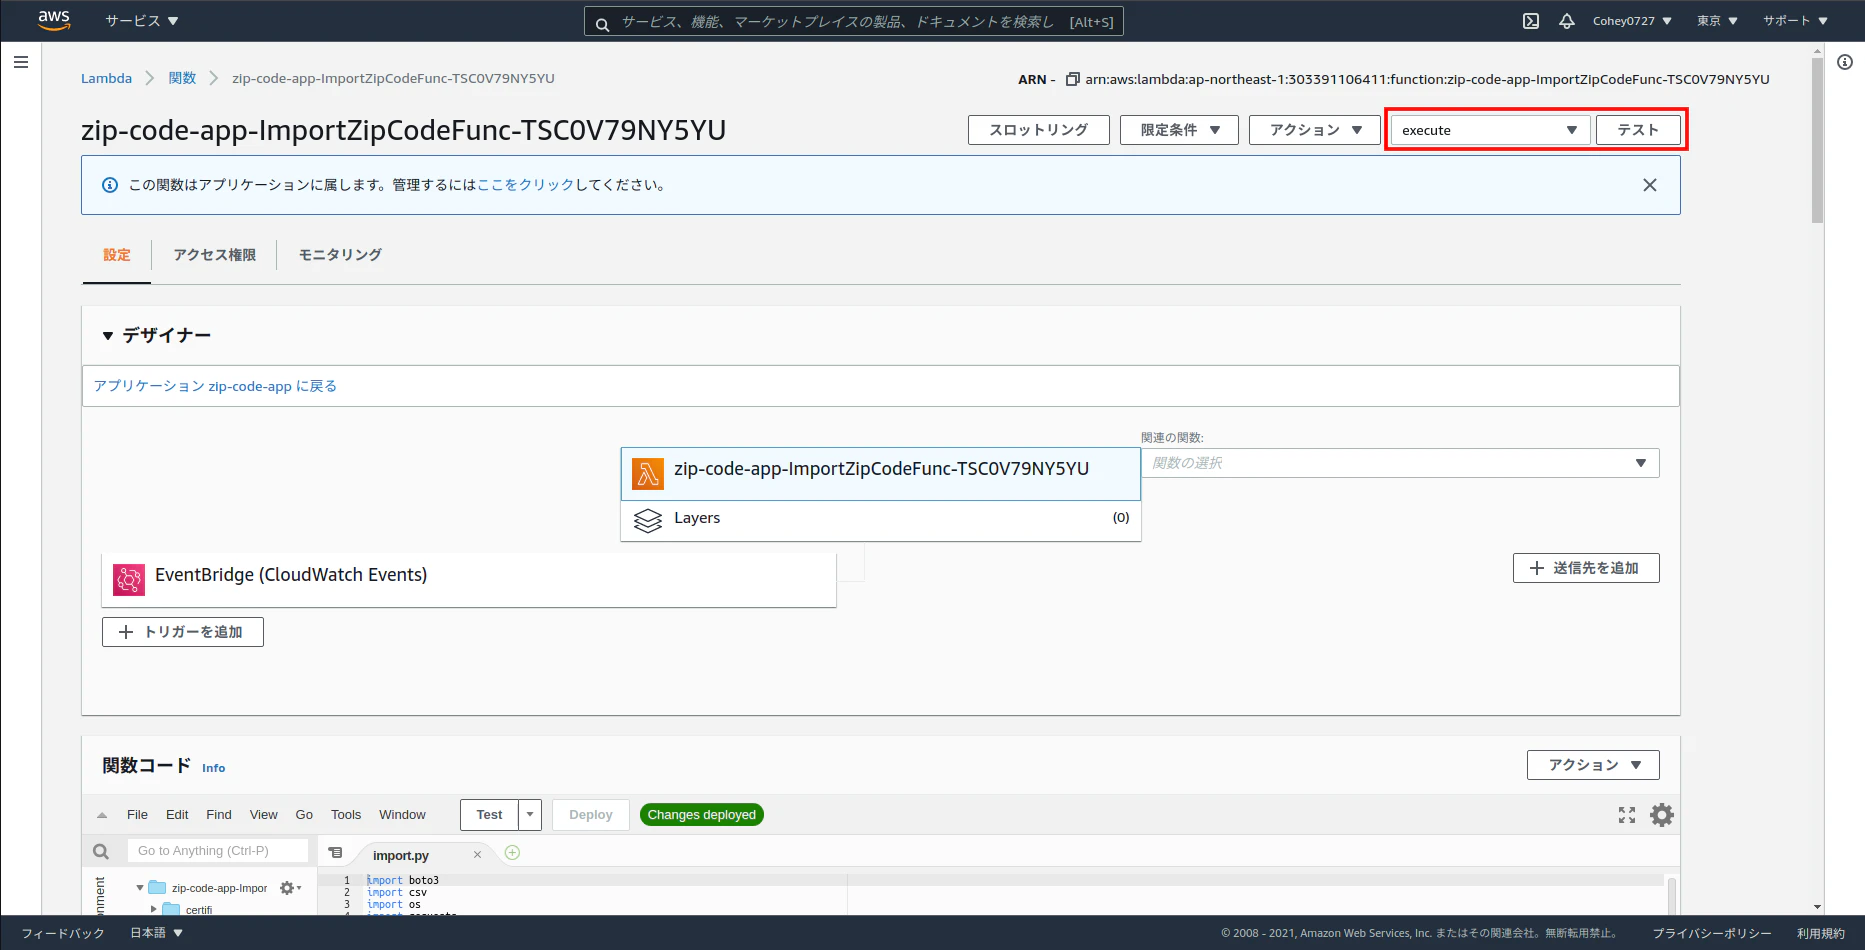Viewport: 1865px width, 950px height.
Task: Click the Lambda function icon in designer
Action: [648, 474]
